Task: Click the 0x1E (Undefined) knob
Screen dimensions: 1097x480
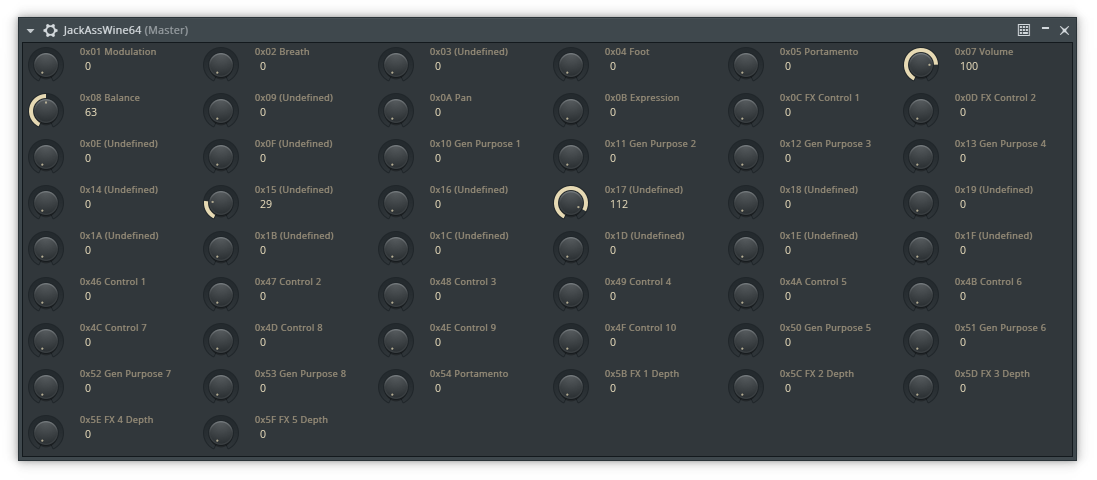Action: [746, 249]
